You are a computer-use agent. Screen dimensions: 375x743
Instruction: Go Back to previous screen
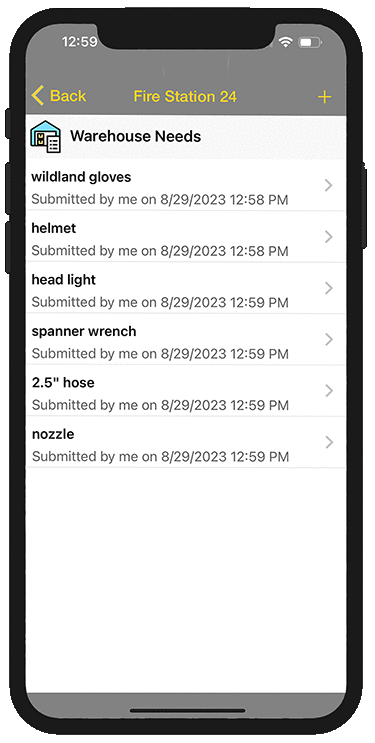[59, 96]
